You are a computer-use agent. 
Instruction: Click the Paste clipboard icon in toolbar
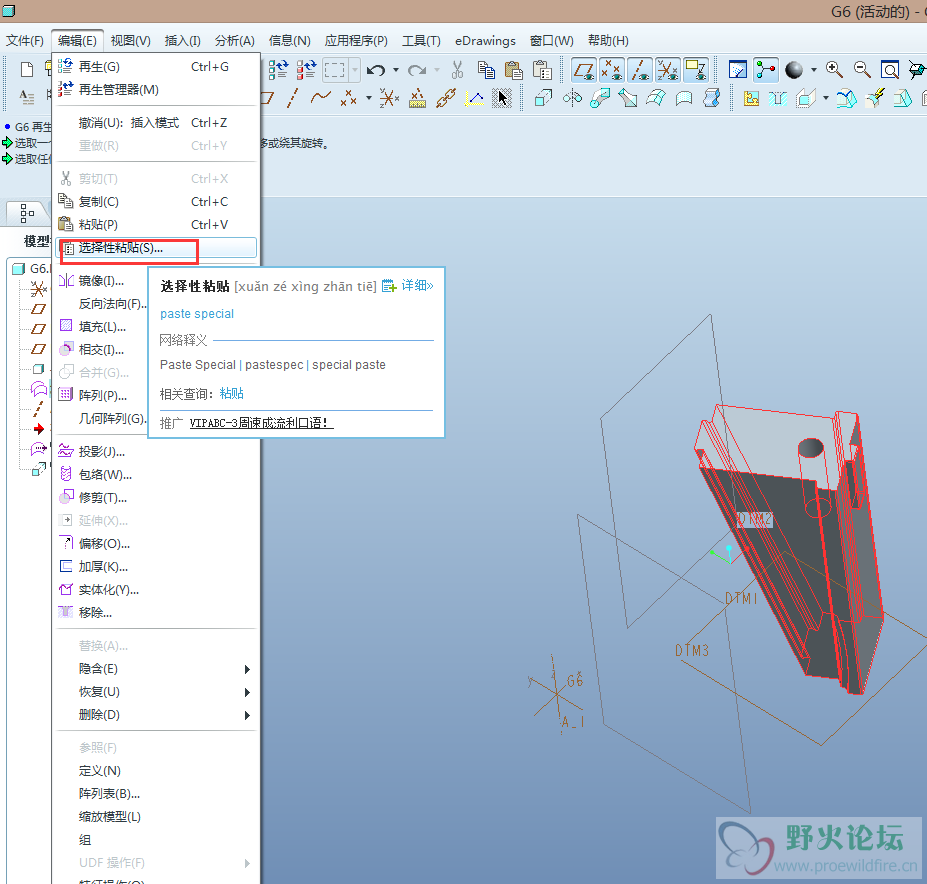click(514, 70)
